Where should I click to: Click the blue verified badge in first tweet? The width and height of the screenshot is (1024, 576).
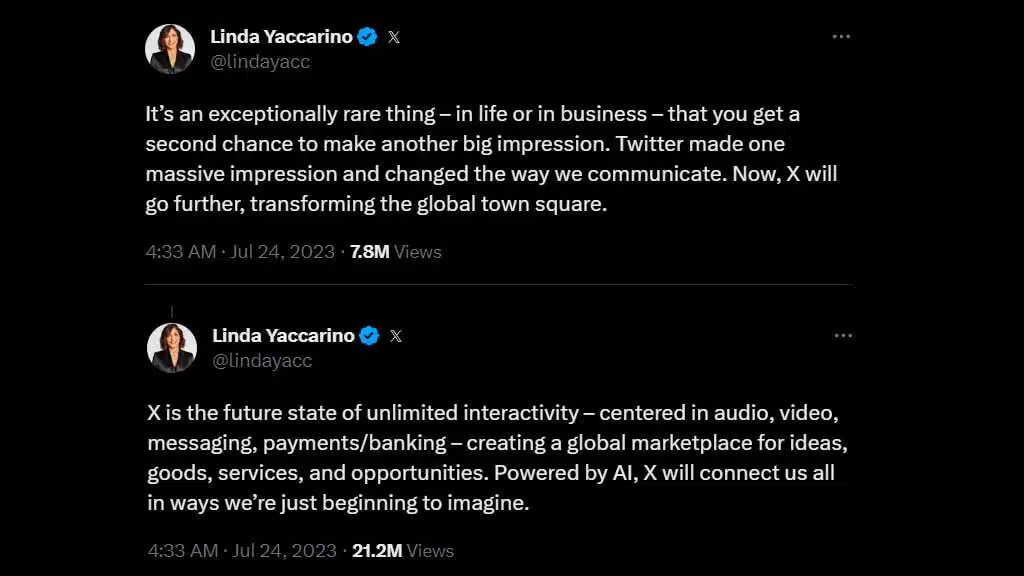pyautogui.click(x=367, y=37)
